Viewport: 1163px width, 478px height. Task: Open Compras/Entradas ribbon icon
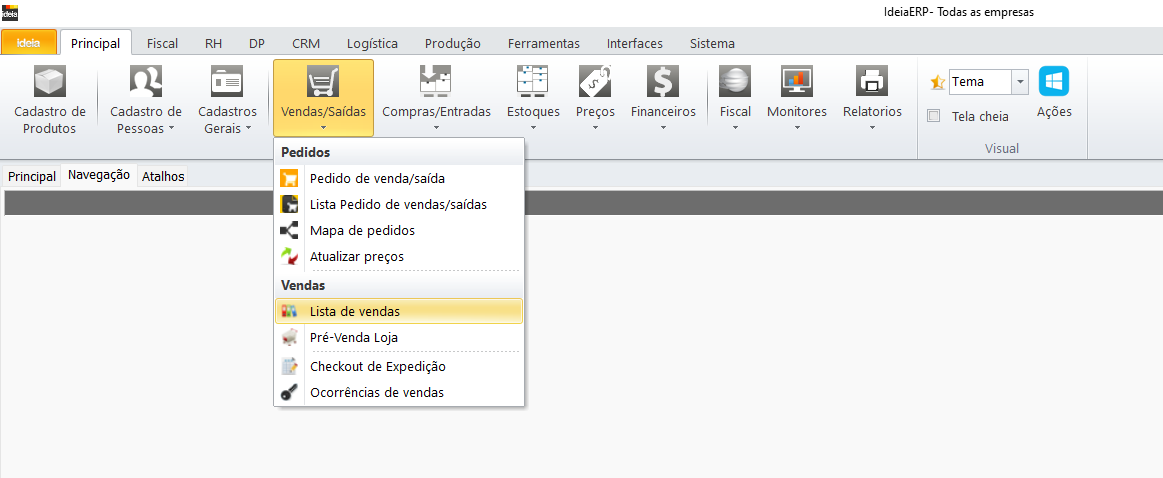point(436,81)
